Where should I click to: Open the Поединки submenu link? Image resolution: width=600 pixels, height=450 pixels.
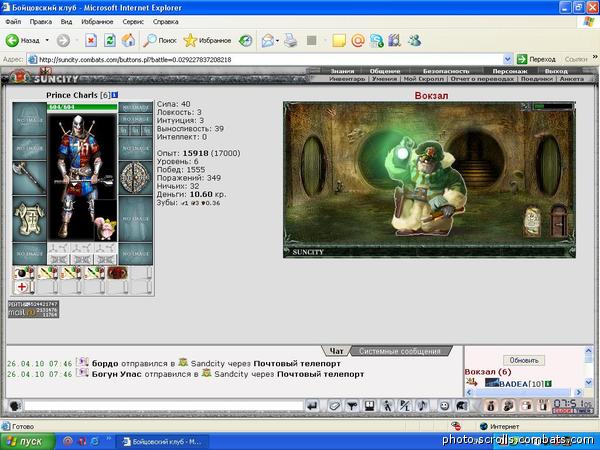coord(537,79)
